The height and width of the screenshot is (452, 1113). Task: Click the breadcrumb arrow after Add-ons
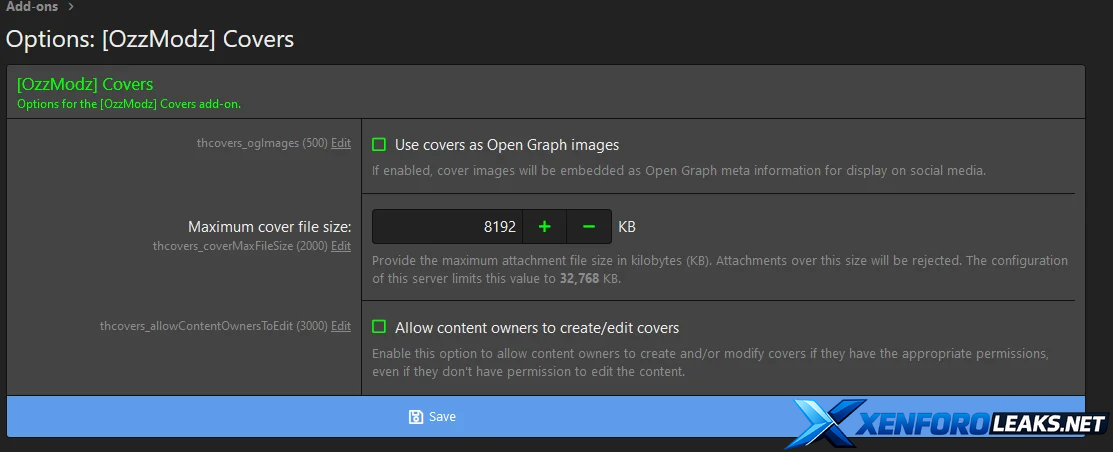click(72, 7)
